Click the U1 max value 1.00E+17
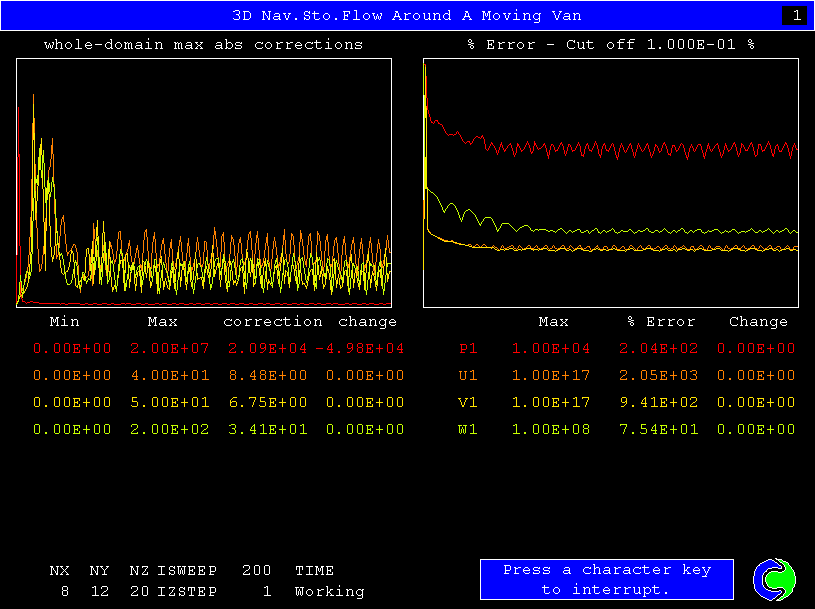The width and height of the screenshot is (815, 609). 551,376
